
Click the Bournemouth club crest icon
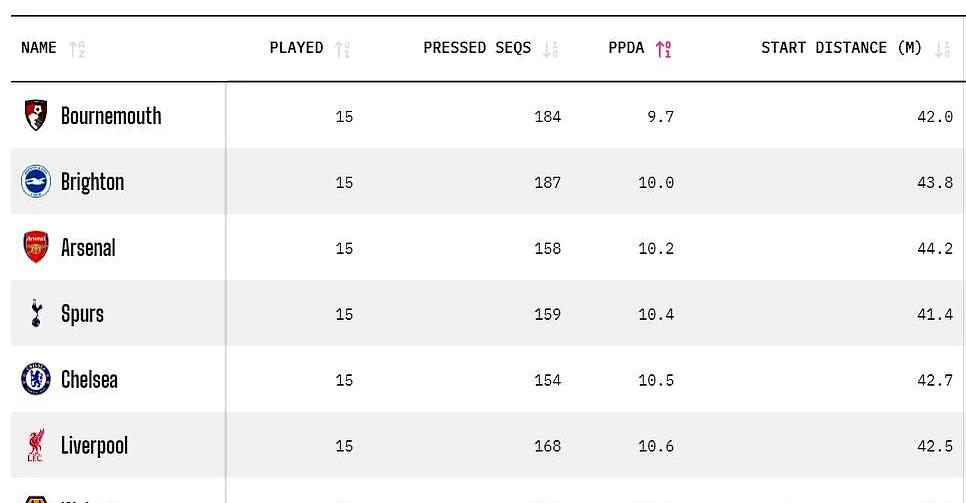click(36, 116)
